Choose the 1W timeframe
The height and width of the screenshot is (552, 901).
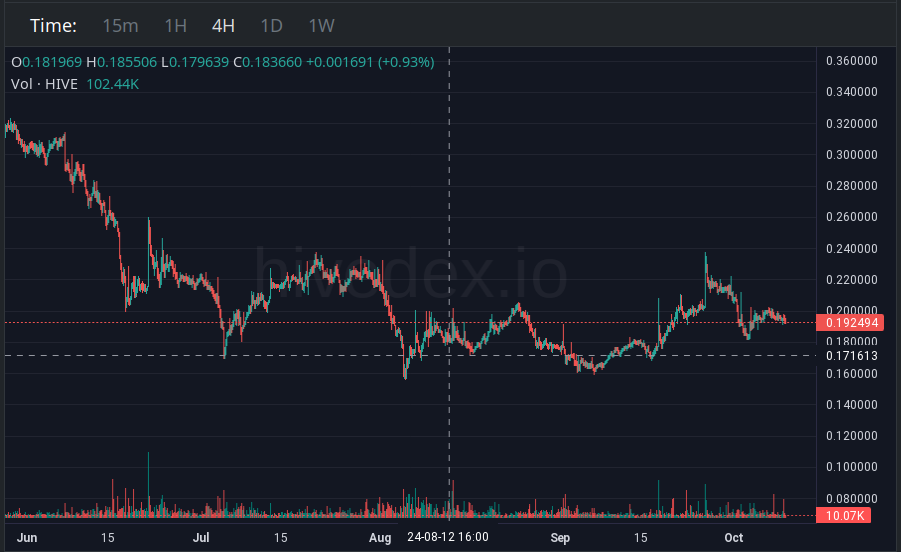321,26
